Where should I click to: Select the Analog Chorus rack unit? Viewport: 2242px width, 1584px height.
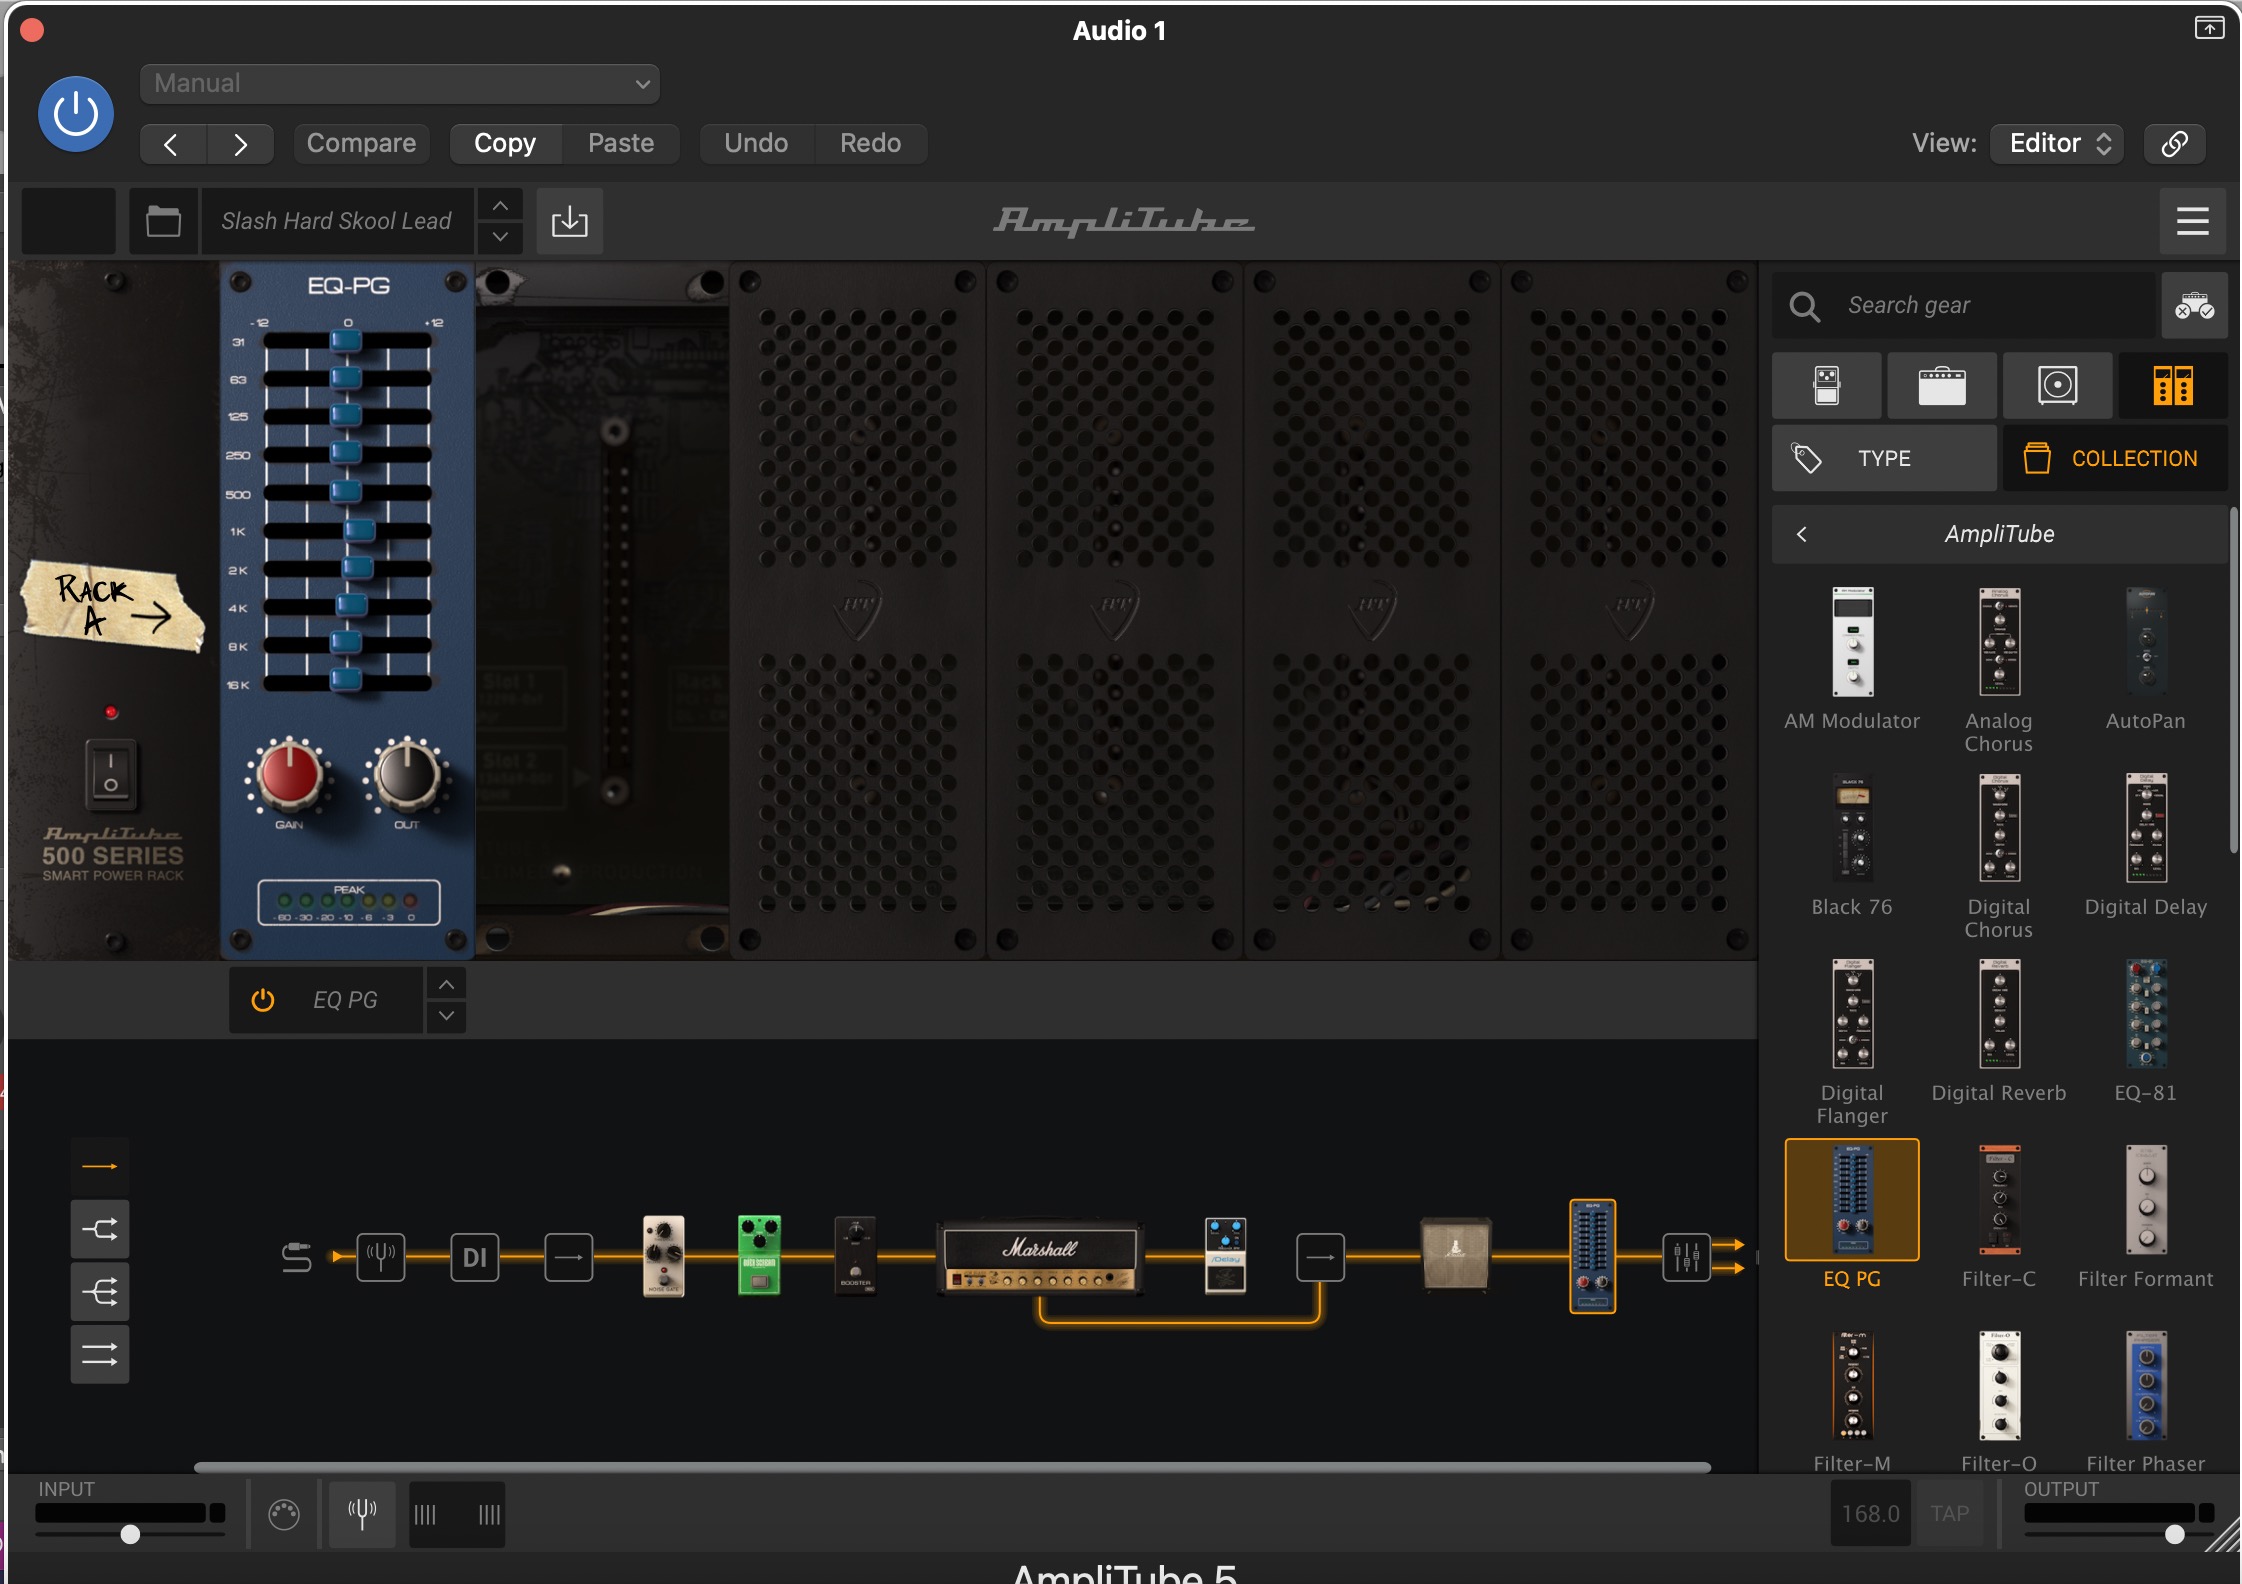[x=1999, y=670]
